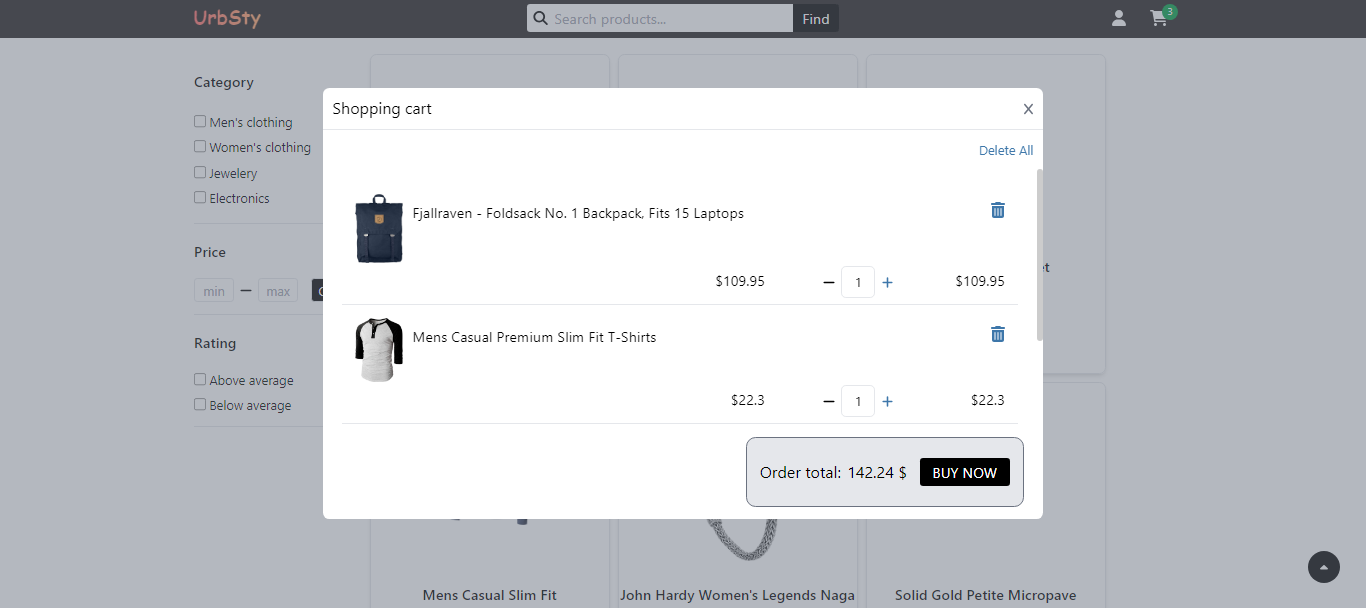
Task: Open the user account icon
Action: (x=1119, y=18)
